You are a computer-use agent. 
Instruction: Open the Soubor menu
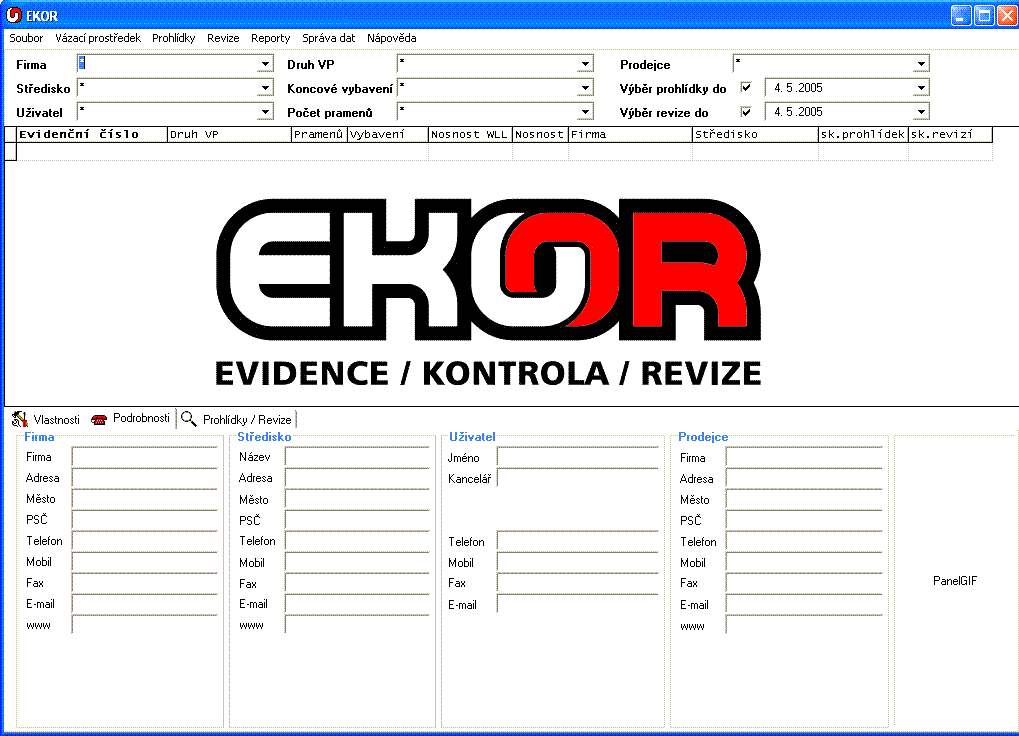[26, 38]
